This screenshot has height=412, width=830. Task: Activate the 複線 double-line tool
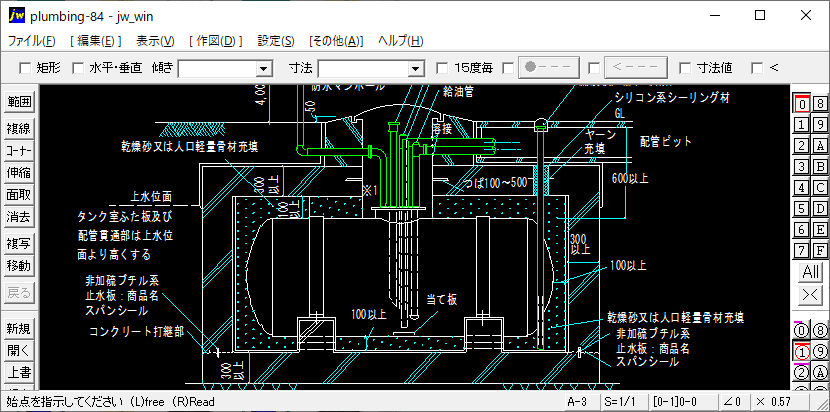tap(19, 128)
